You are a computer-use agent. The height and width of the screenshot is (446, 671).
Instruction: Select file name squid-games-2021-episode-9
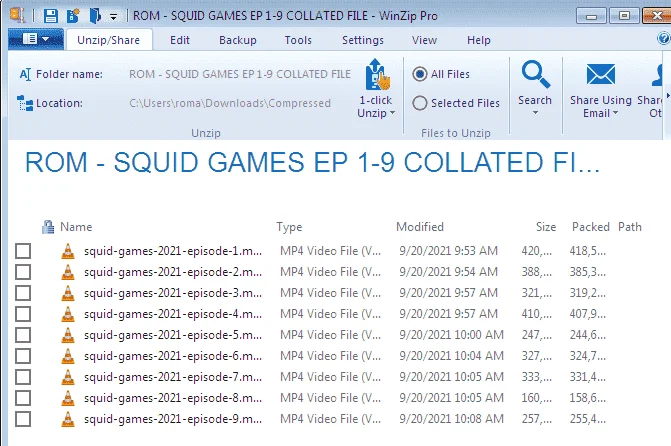click(x=173, y=419)
